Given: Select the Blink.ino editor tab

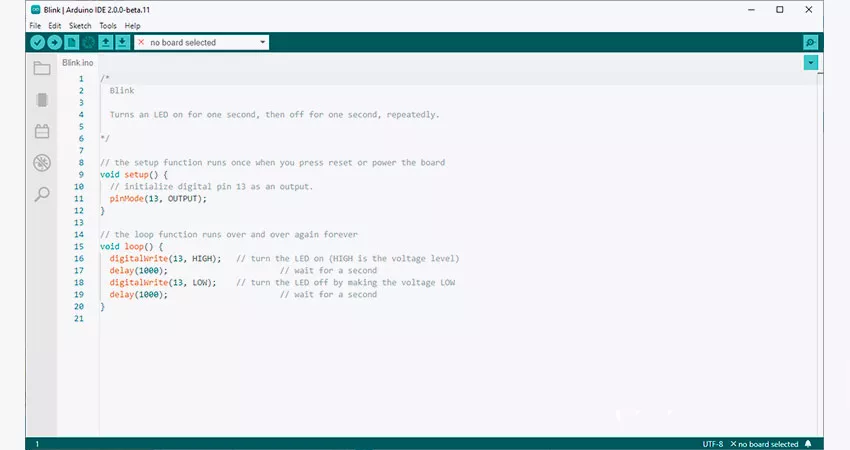Looking at the screenshot, I should [78, 62].
